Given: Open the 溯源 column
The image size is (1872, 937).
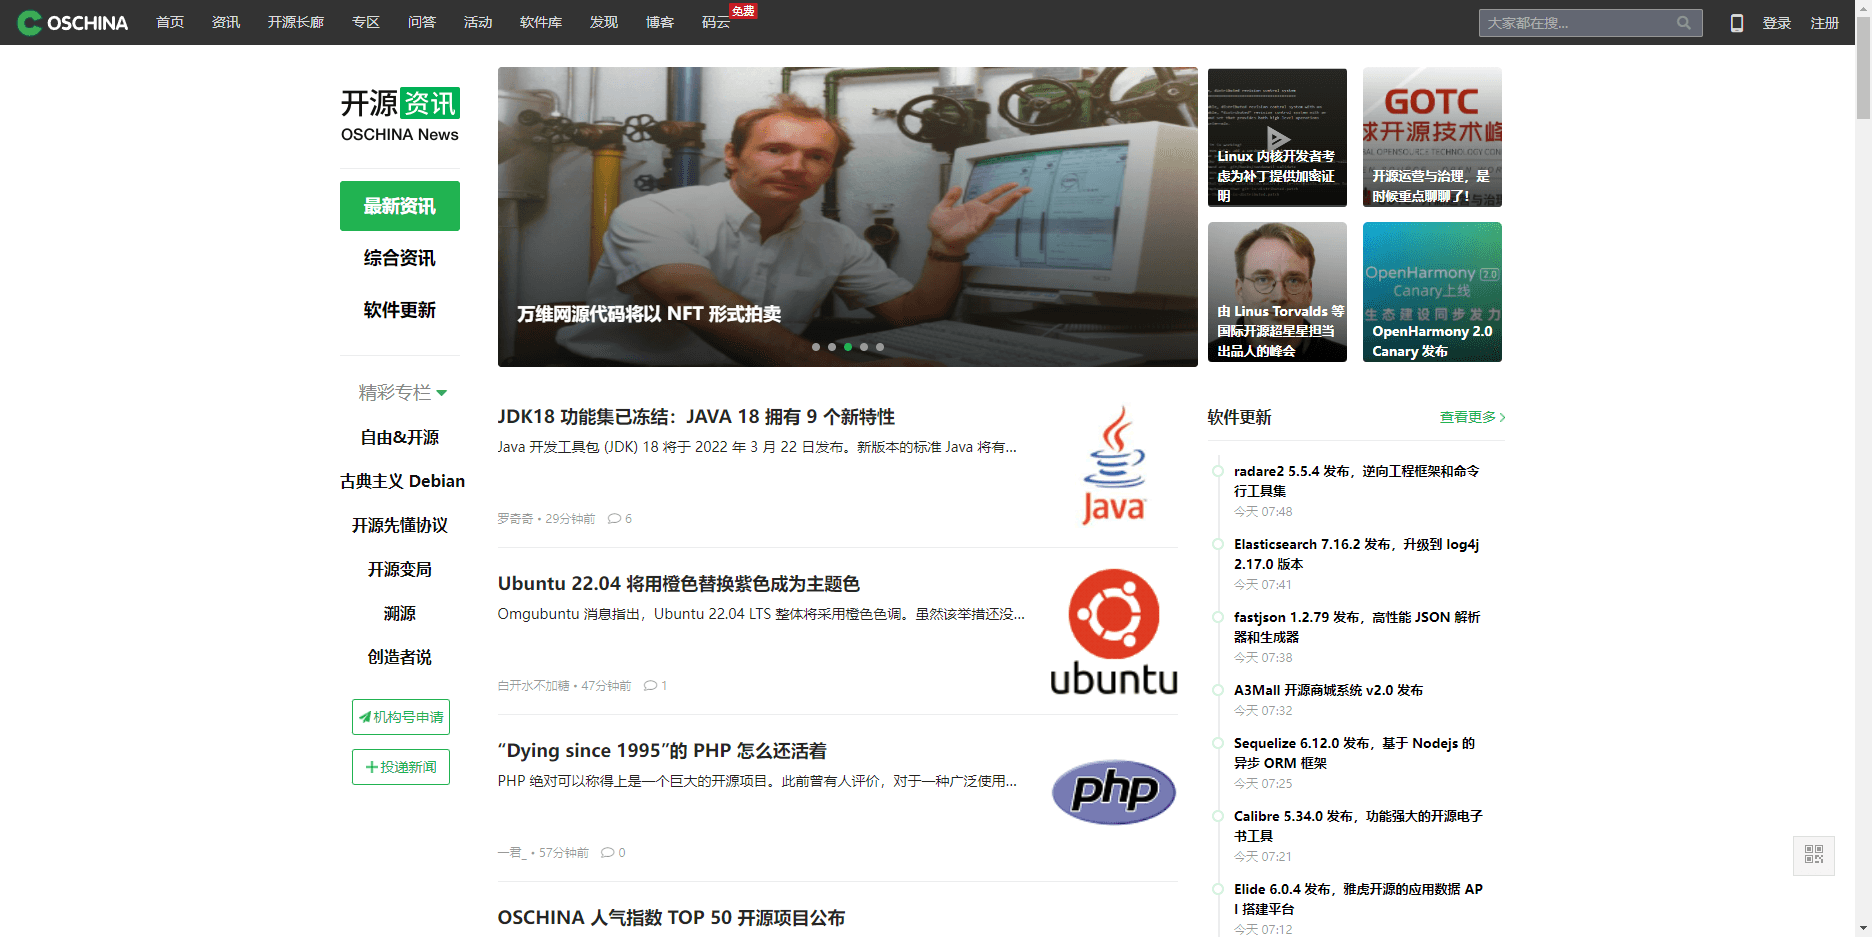Looking at the screenshot, I should 400,613.
